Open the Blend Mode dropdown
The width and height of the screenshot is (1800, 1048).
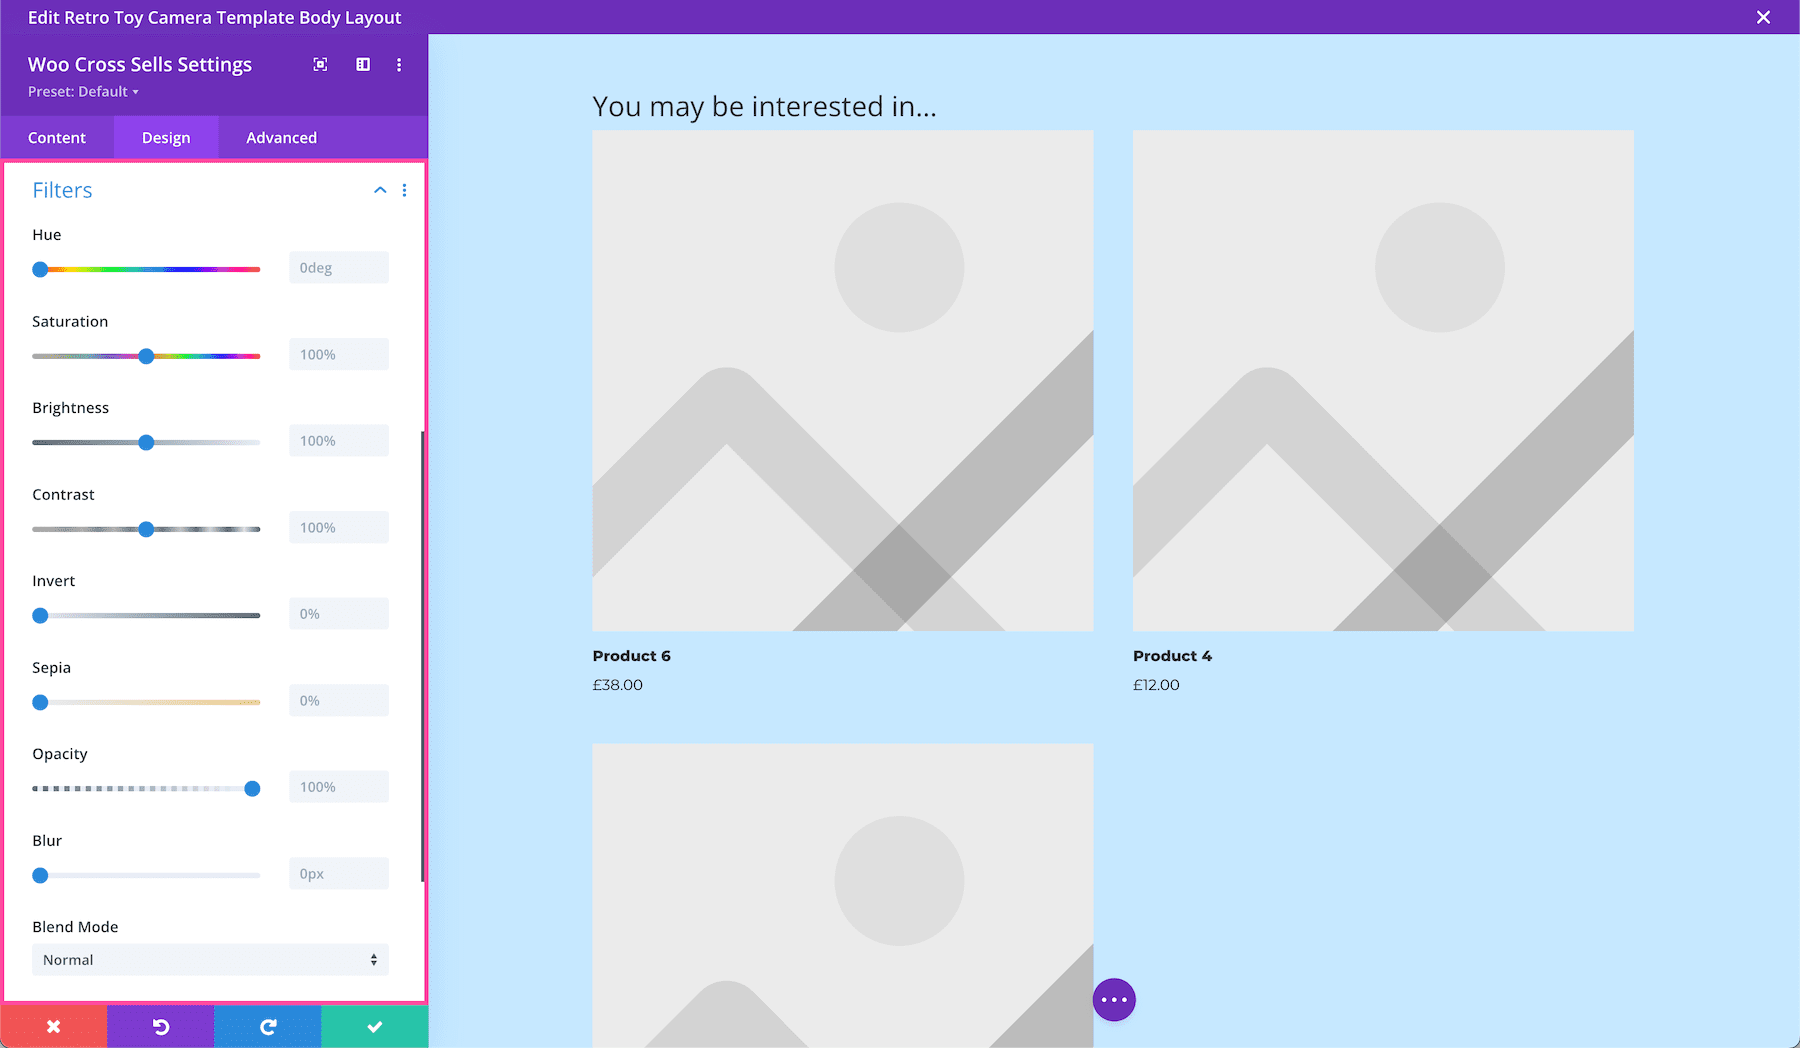209,959
